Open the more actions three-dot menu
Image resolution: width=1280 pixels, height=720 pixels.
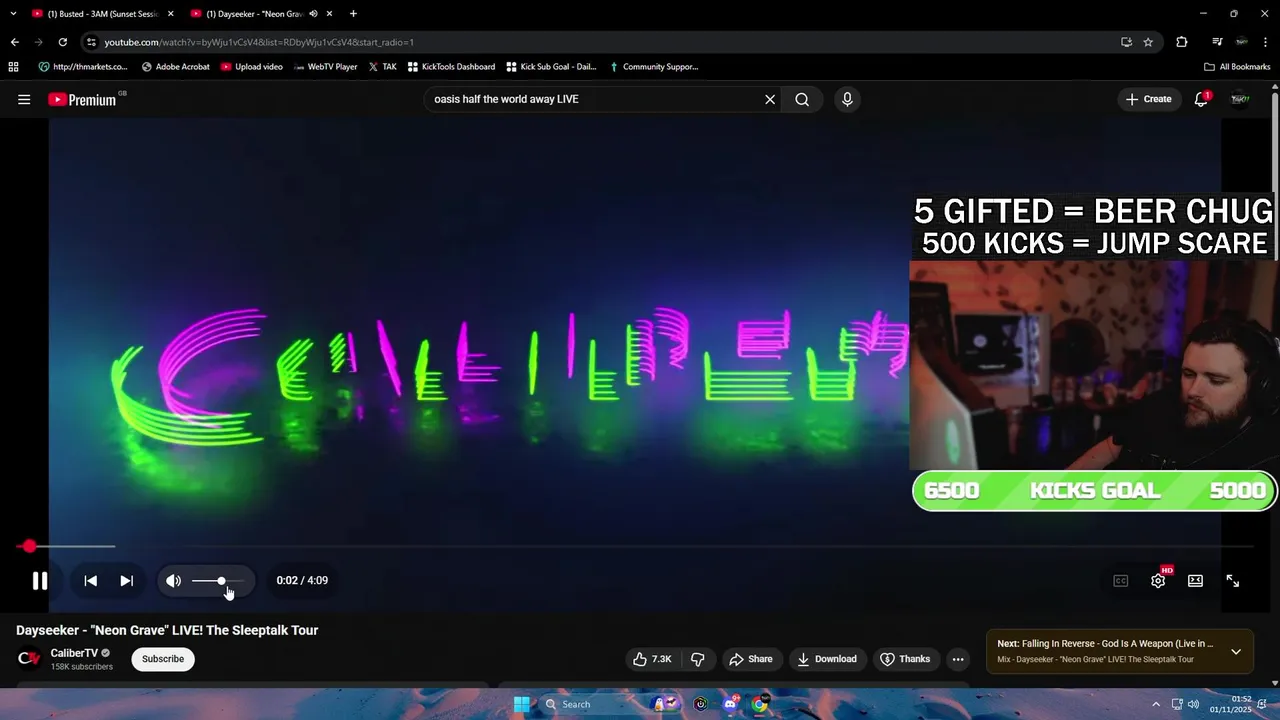pos(958,659)
